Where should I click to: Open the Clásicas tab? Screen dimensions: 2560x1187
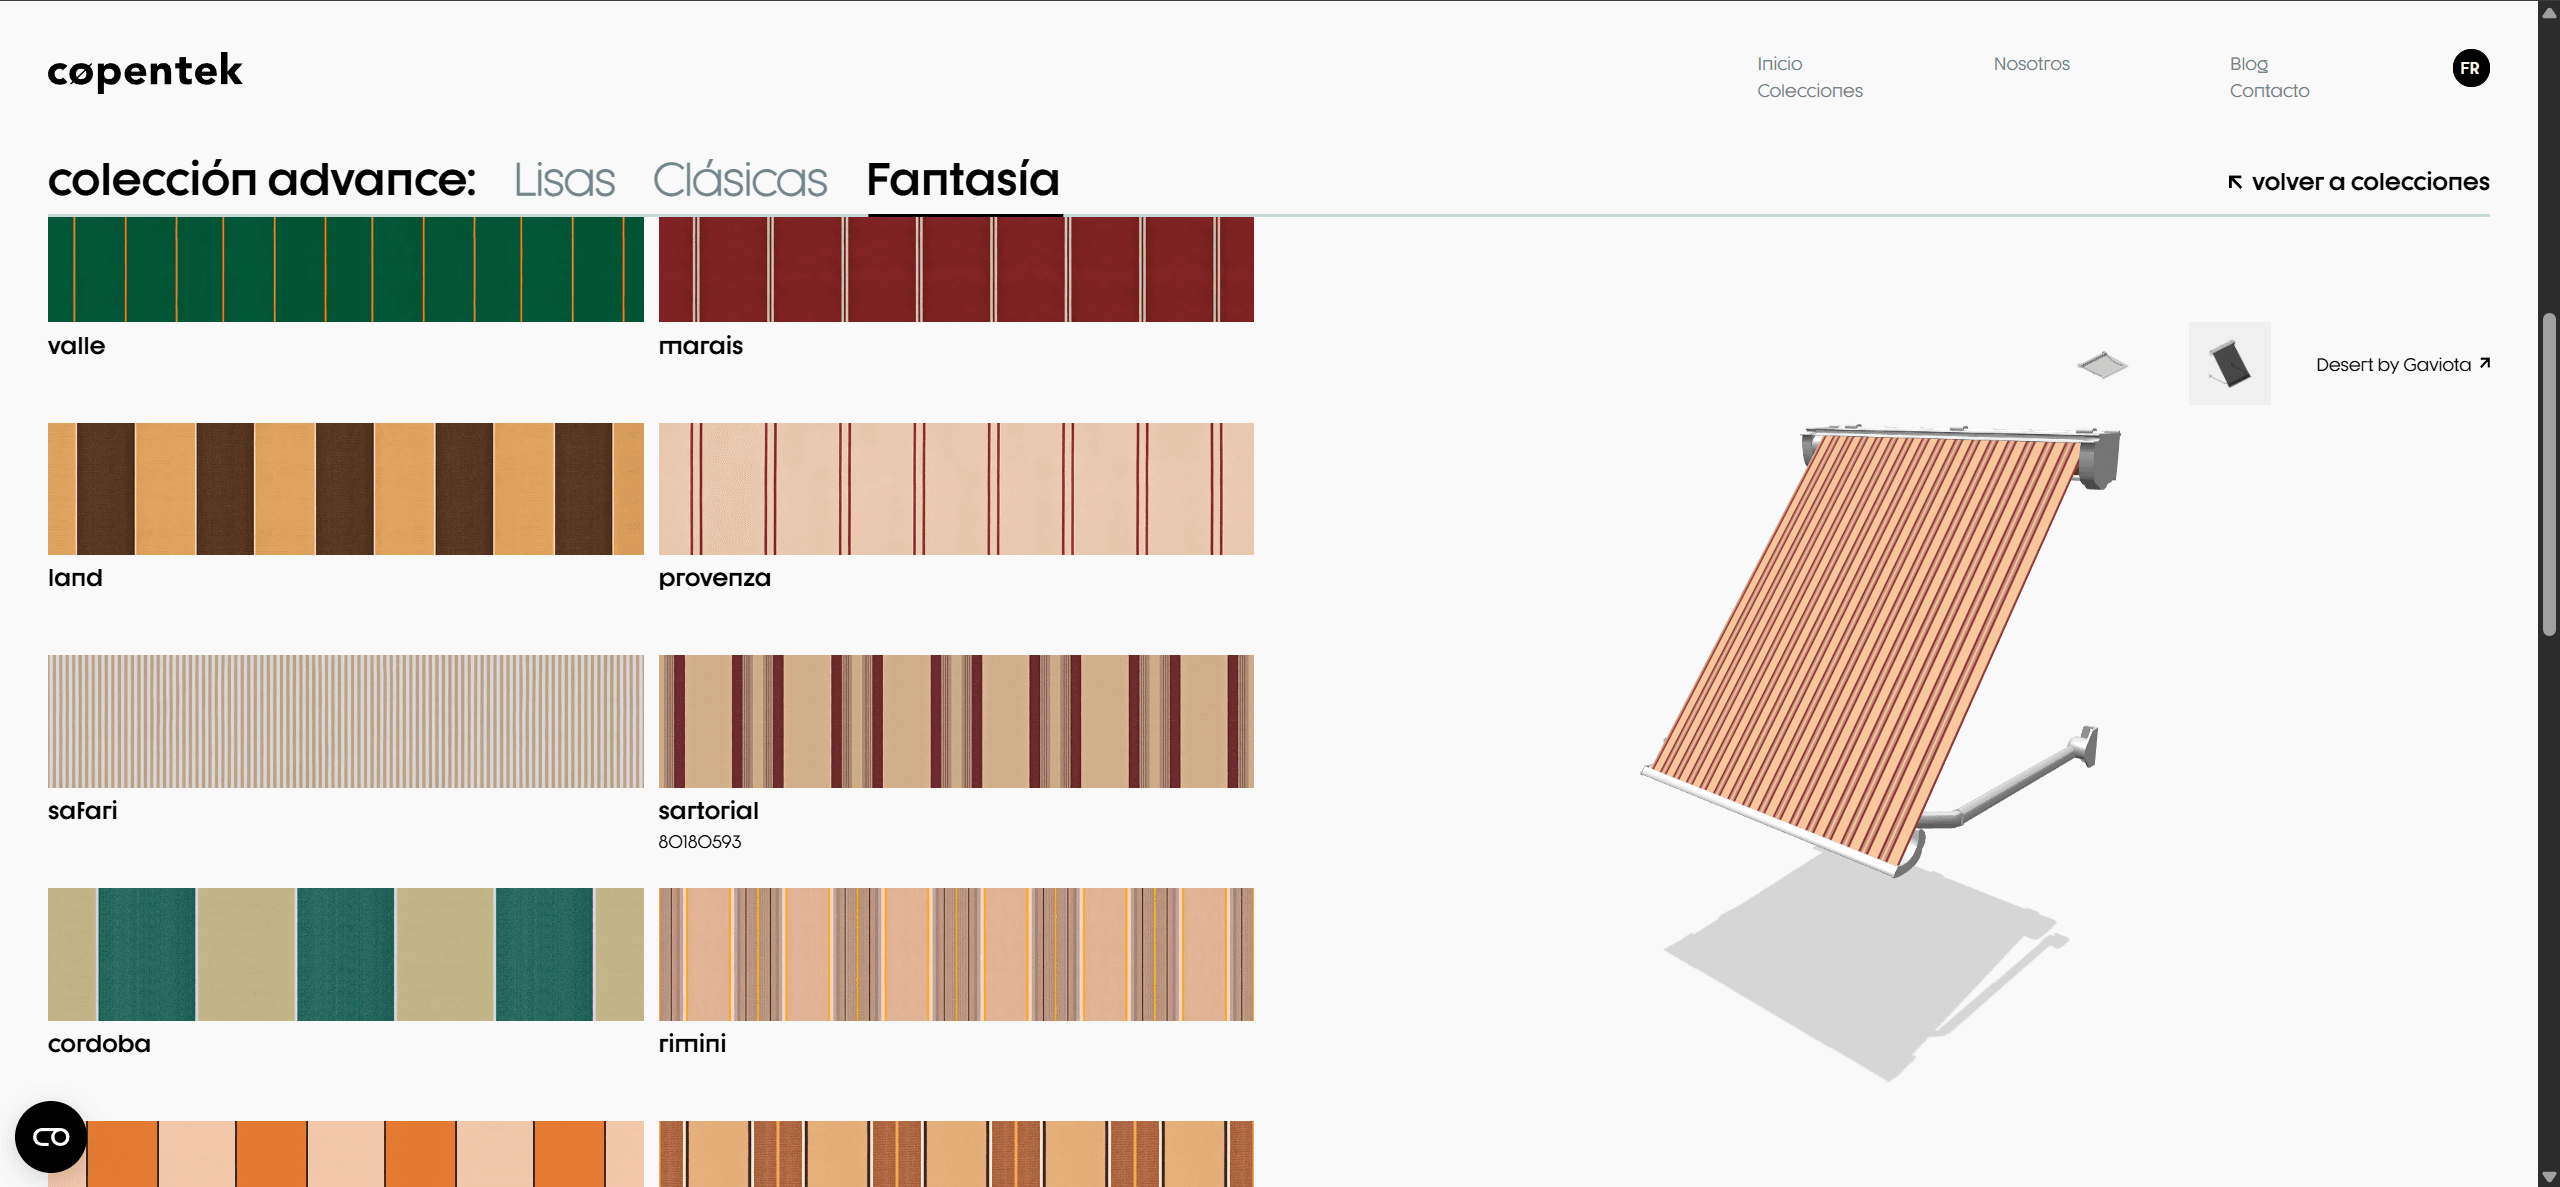739,180
